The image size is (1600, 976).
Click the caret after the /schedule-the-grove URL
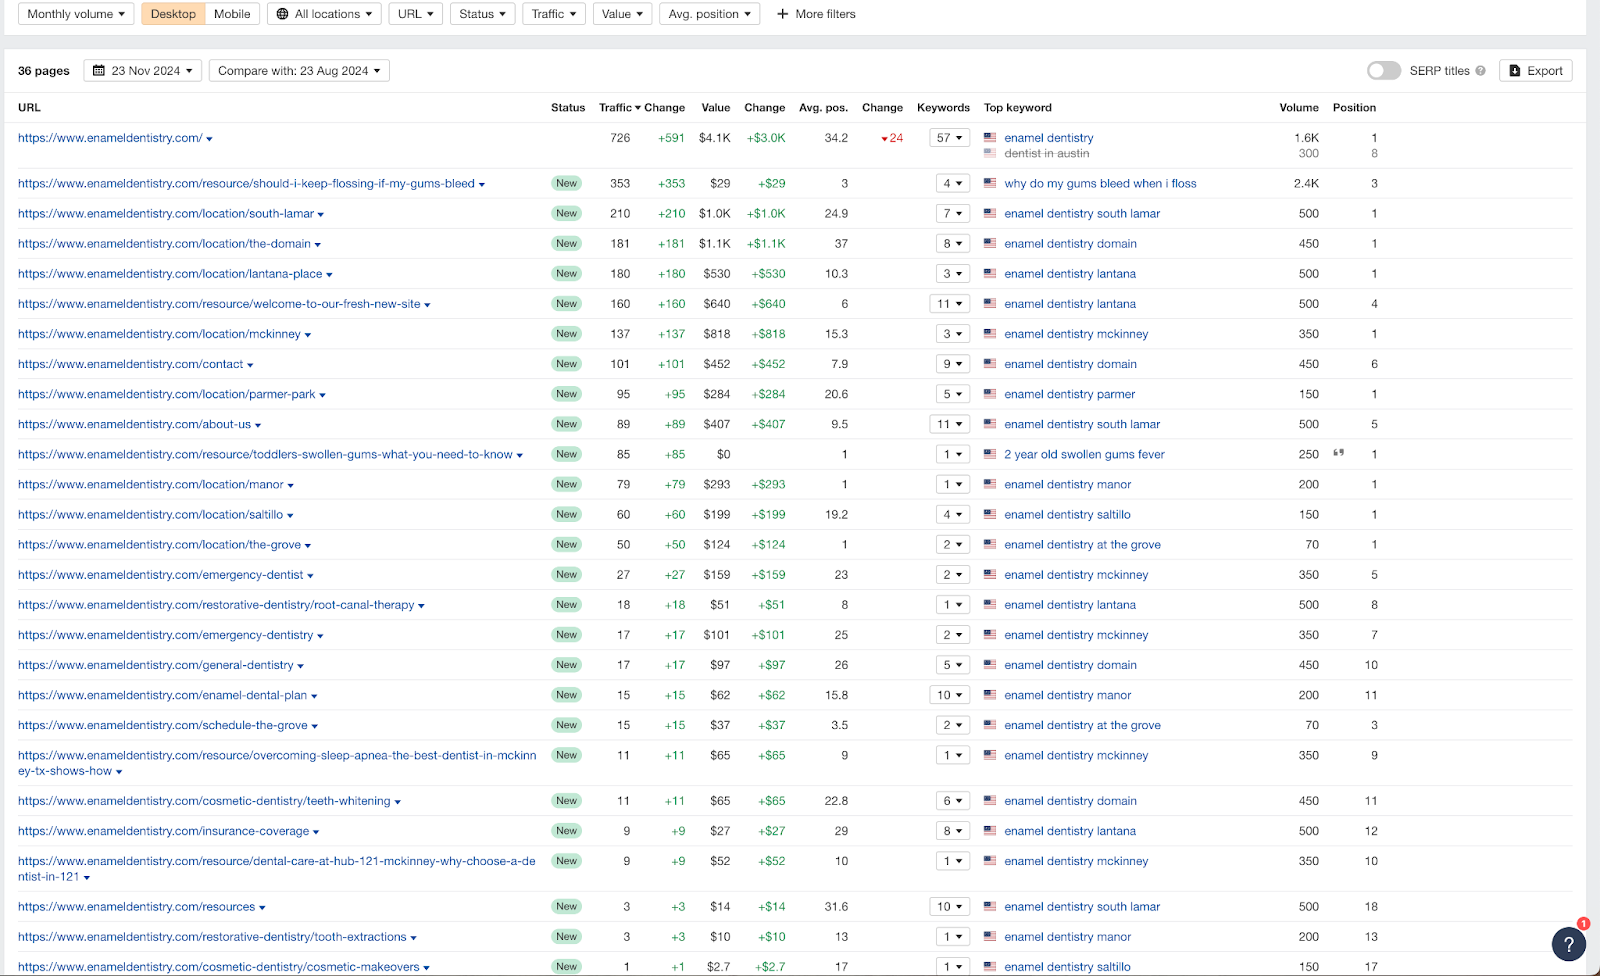click(314, 726)
